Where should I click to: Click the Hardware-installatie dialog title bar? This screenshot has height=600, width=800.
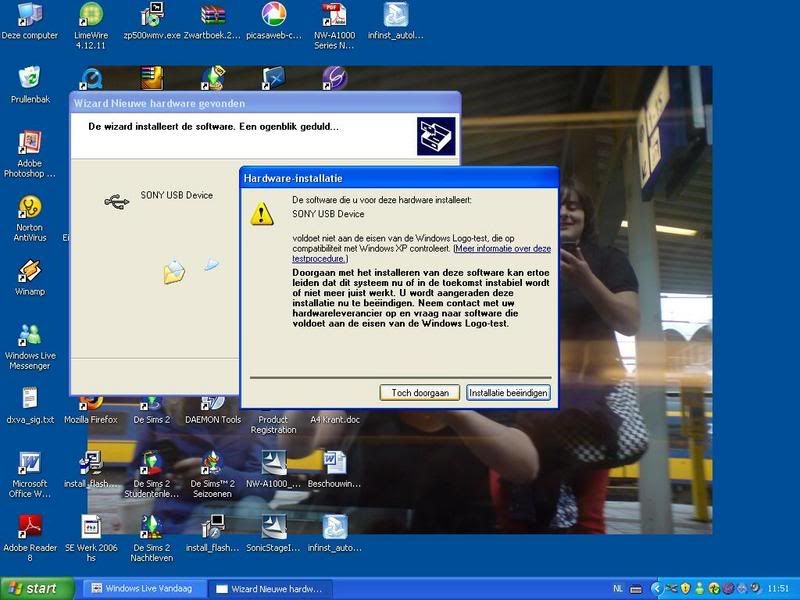click(399, 178)
